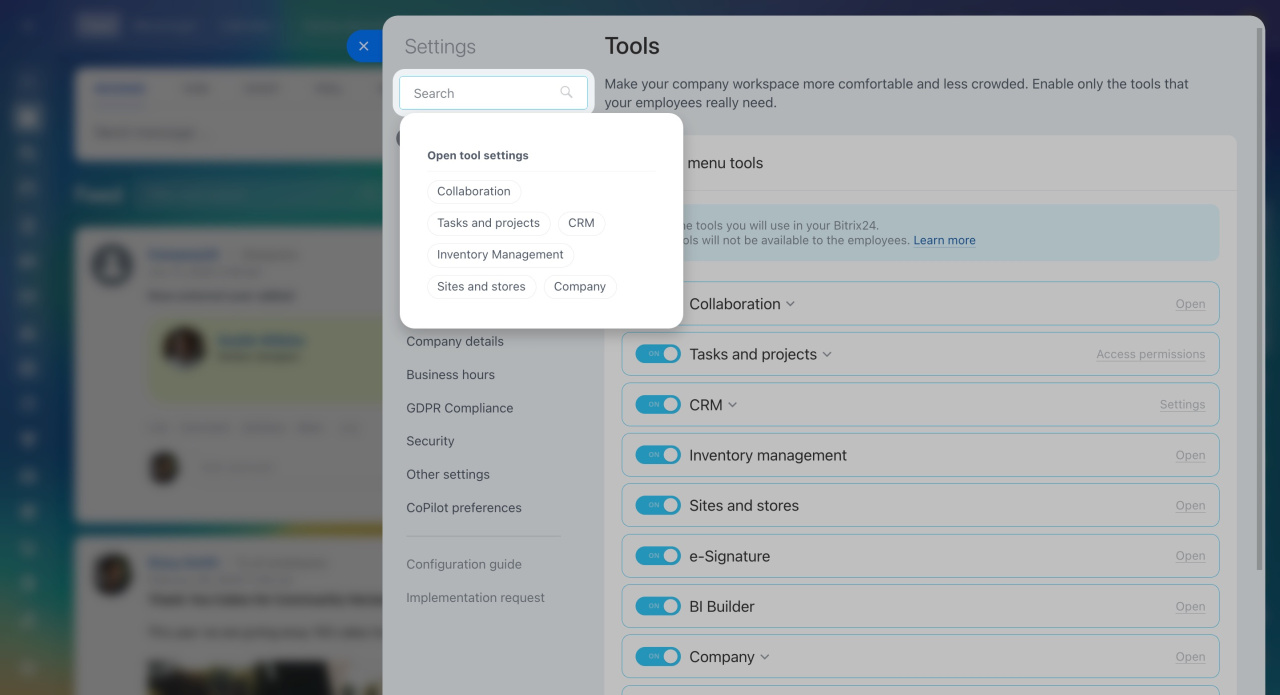This screenshot has width=1280, height=695.
Task: Open CoPilot preferences section
Action: point(464,507)
